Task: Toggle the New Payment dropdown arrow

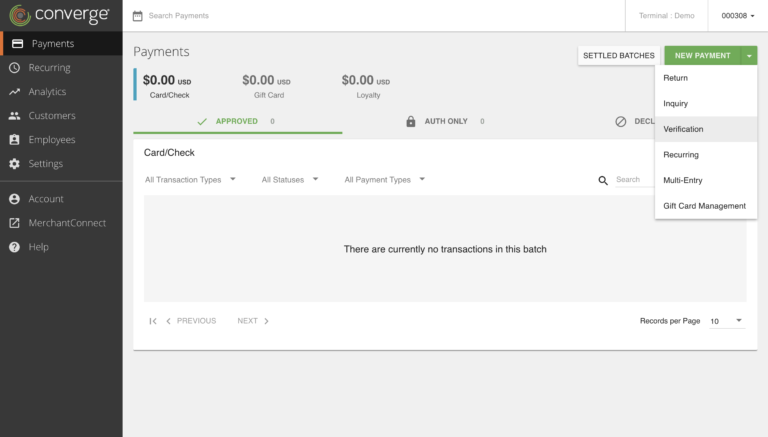Action: [749, 56]
